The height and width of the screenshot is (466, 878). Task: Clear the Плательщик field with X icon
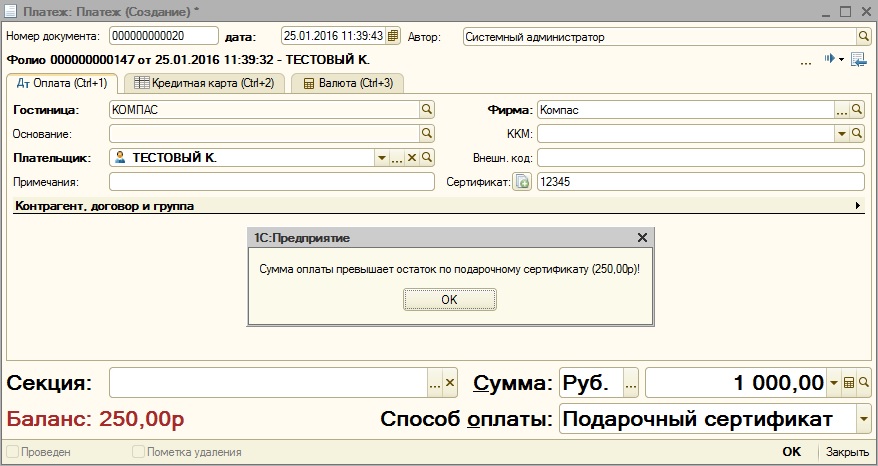pyautogui.click(x=412, y=158)
